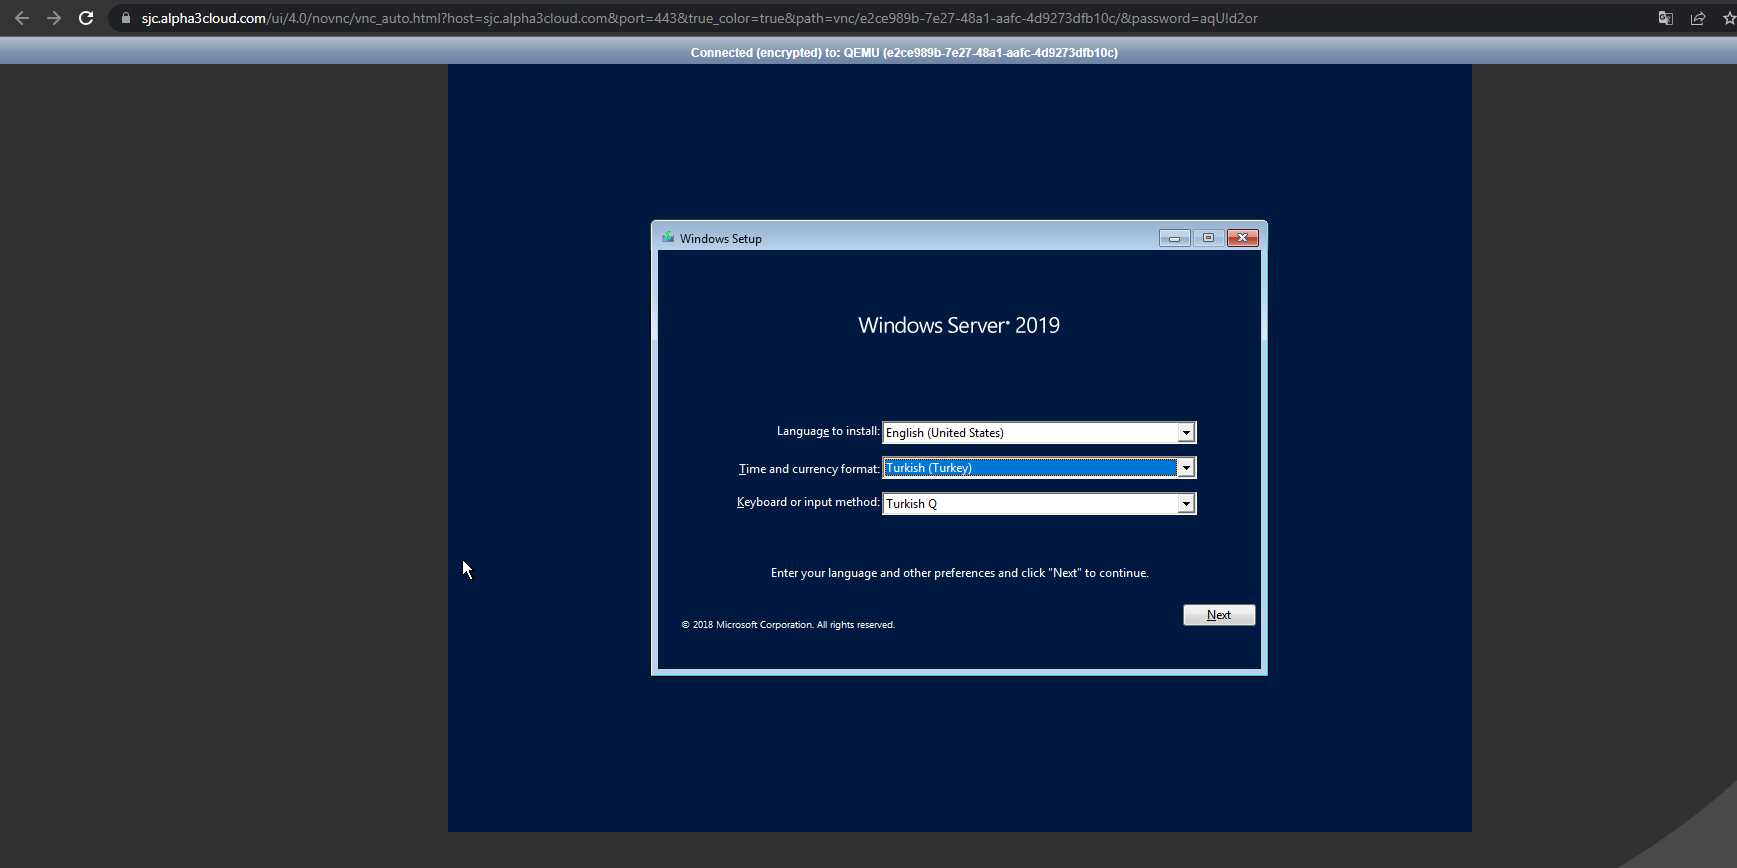Close the Windows Setup dialog
Viewport: 1737px width, 868px height.
1242,238
